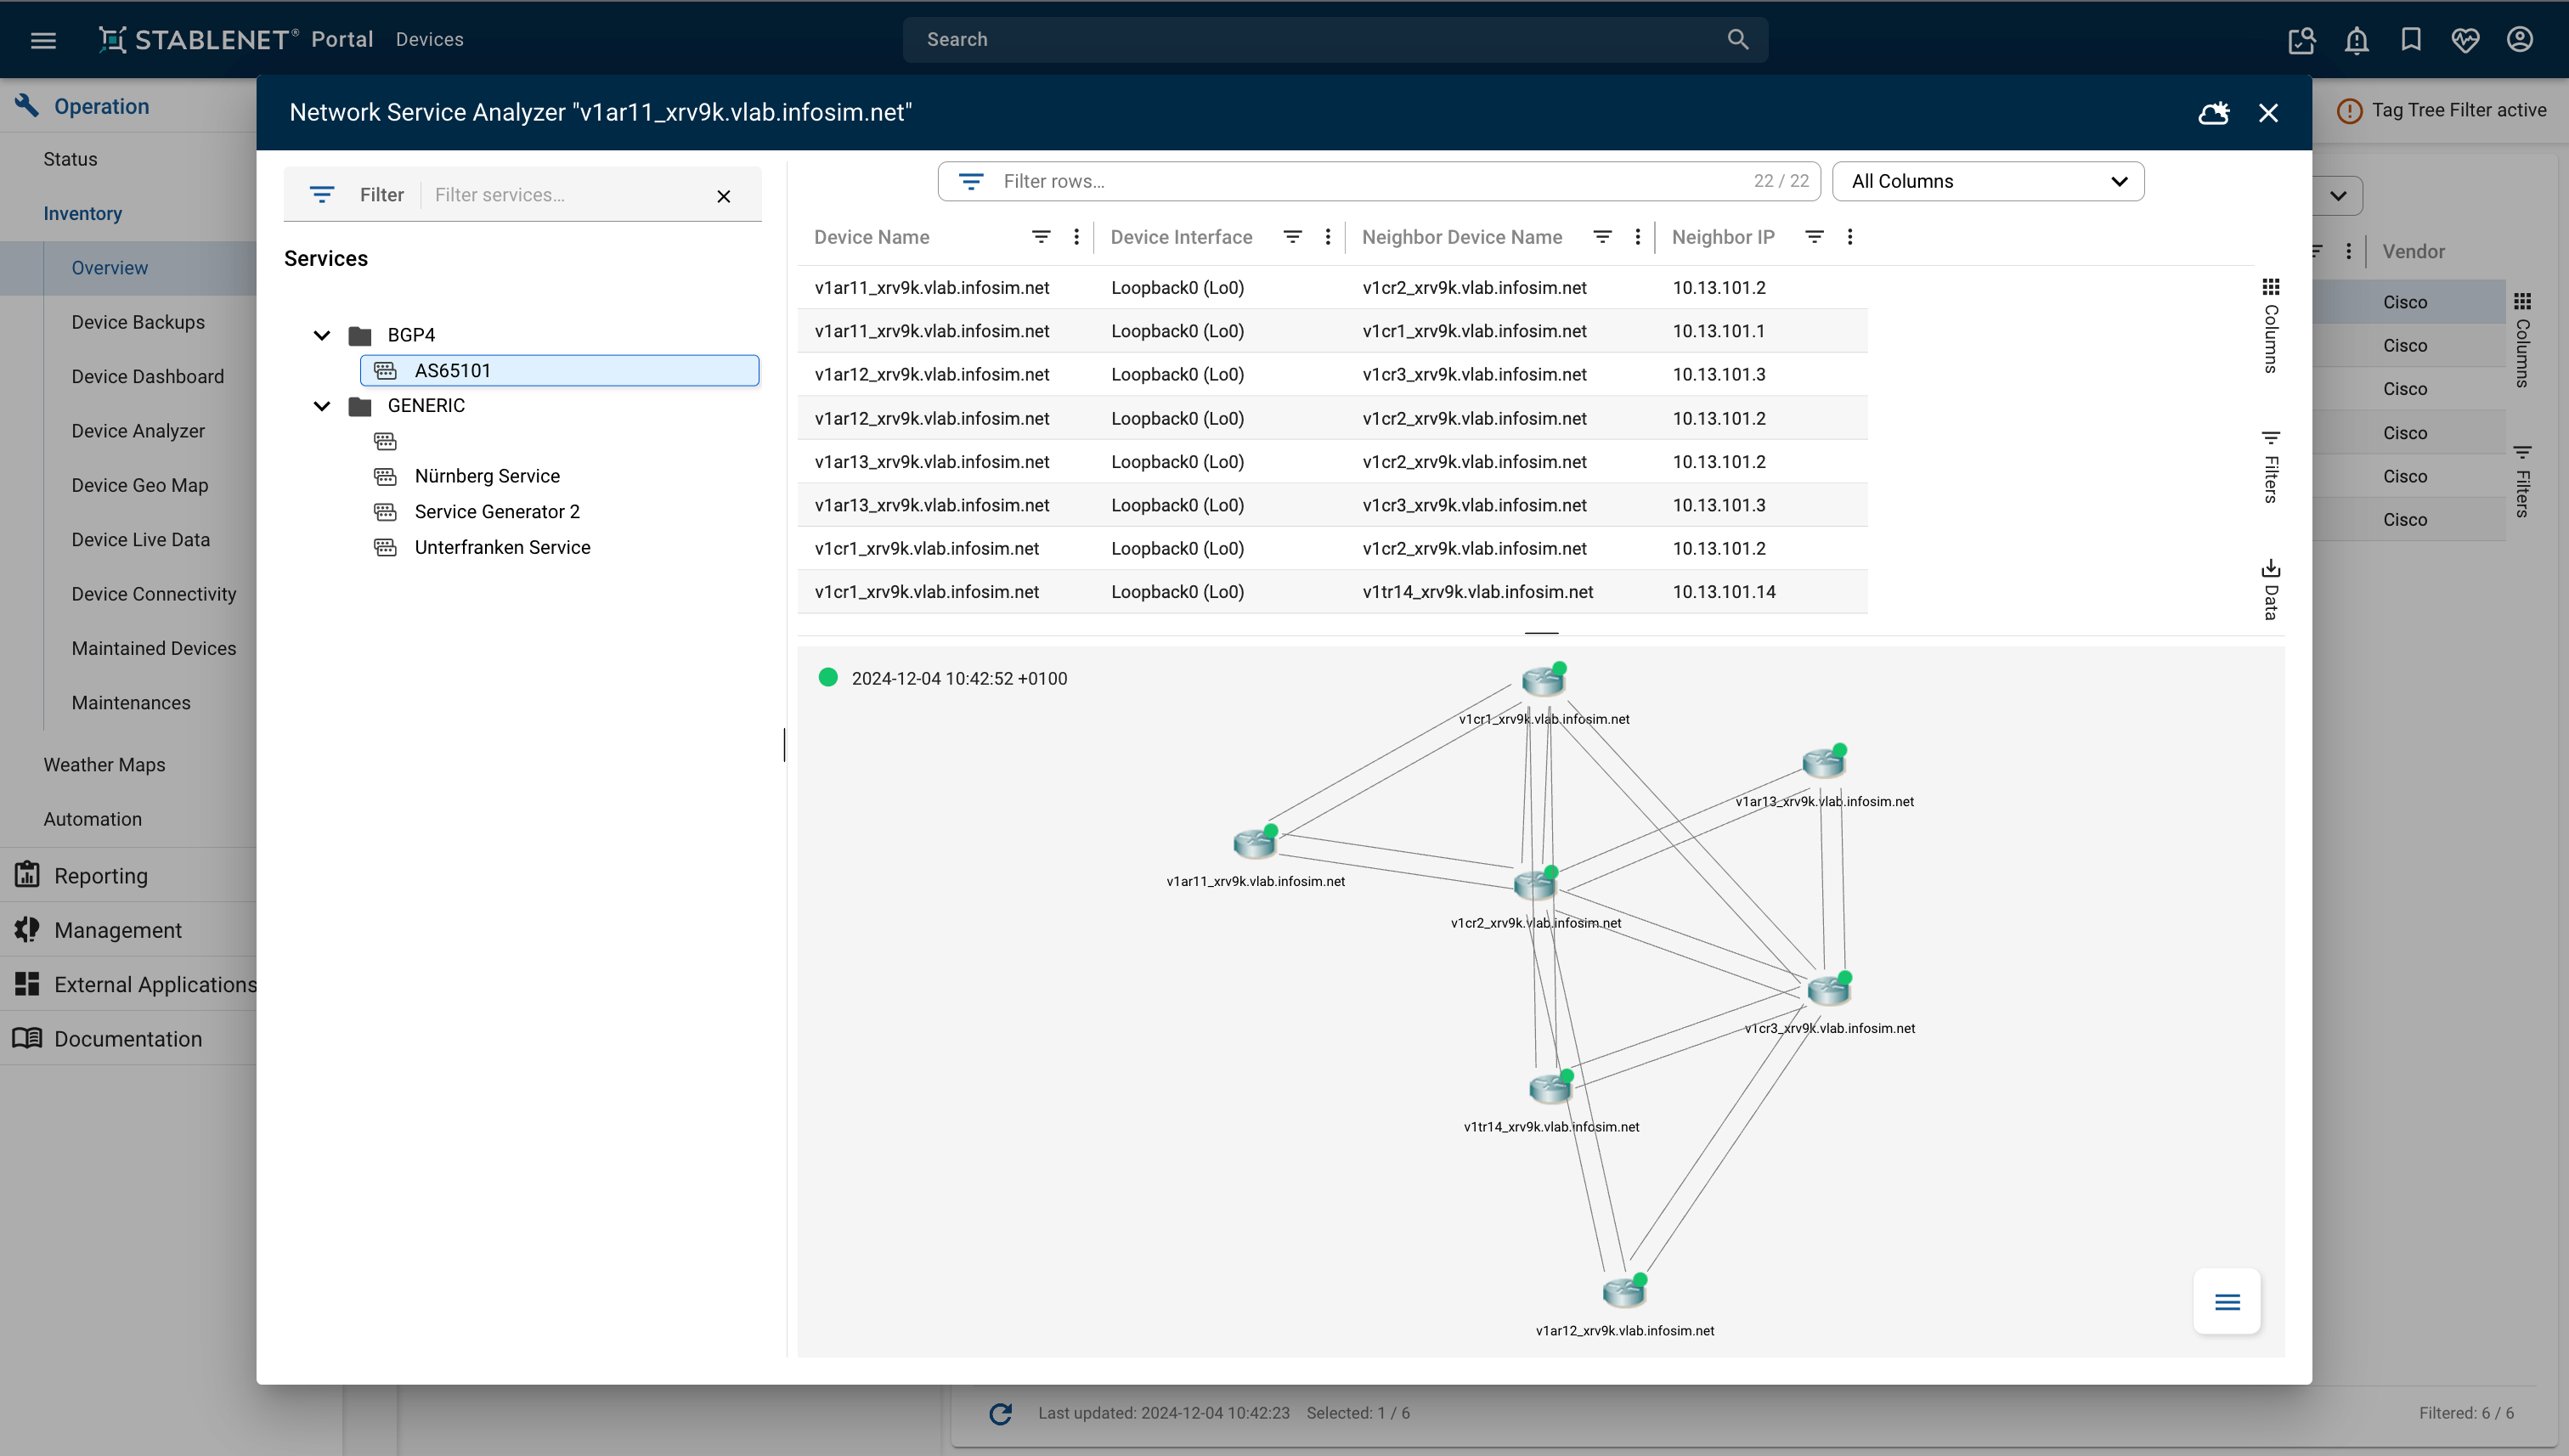This screenshot has width=2569, height=1456.
Task: Open Device Geo Map
Action: point(140,485)
